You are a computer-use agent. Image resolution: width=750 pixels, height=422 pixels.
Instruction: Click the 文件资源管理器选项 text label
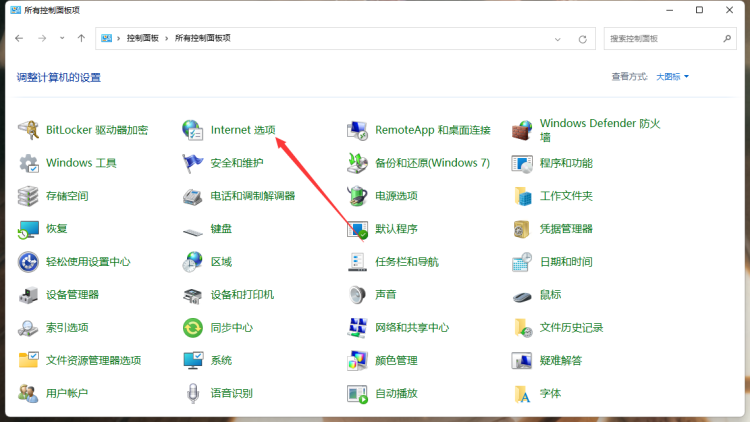pyautogui.click(x=93, y=360)
